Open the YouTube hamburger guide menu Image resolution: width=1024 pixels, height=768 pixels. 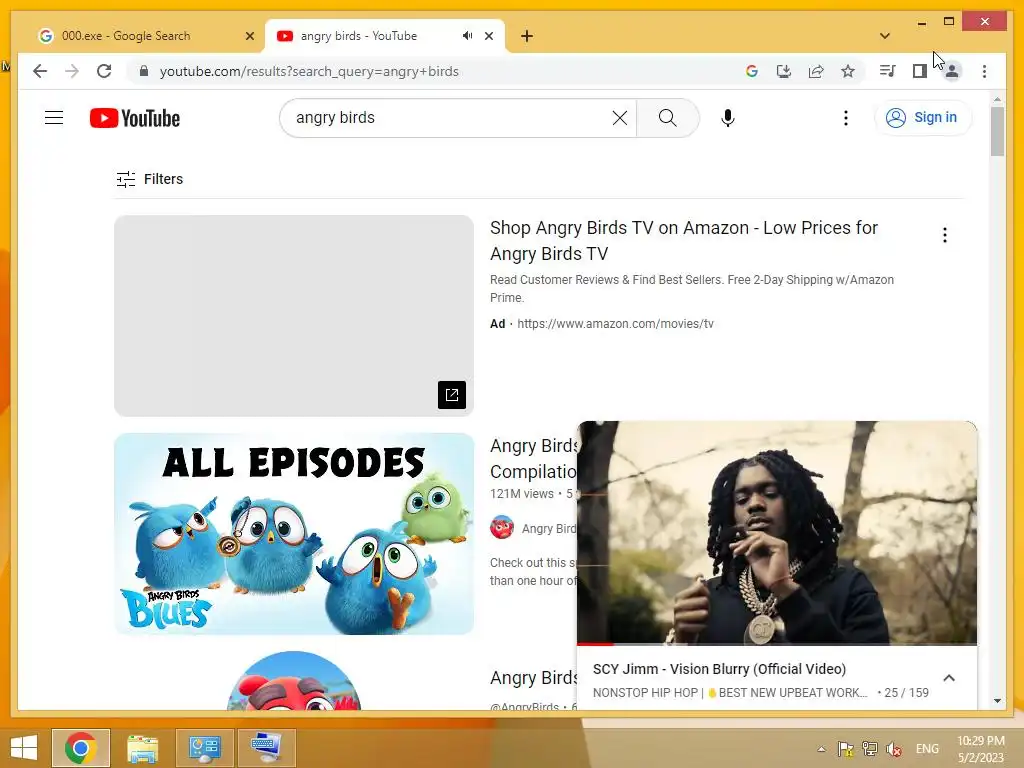(54, 118)
